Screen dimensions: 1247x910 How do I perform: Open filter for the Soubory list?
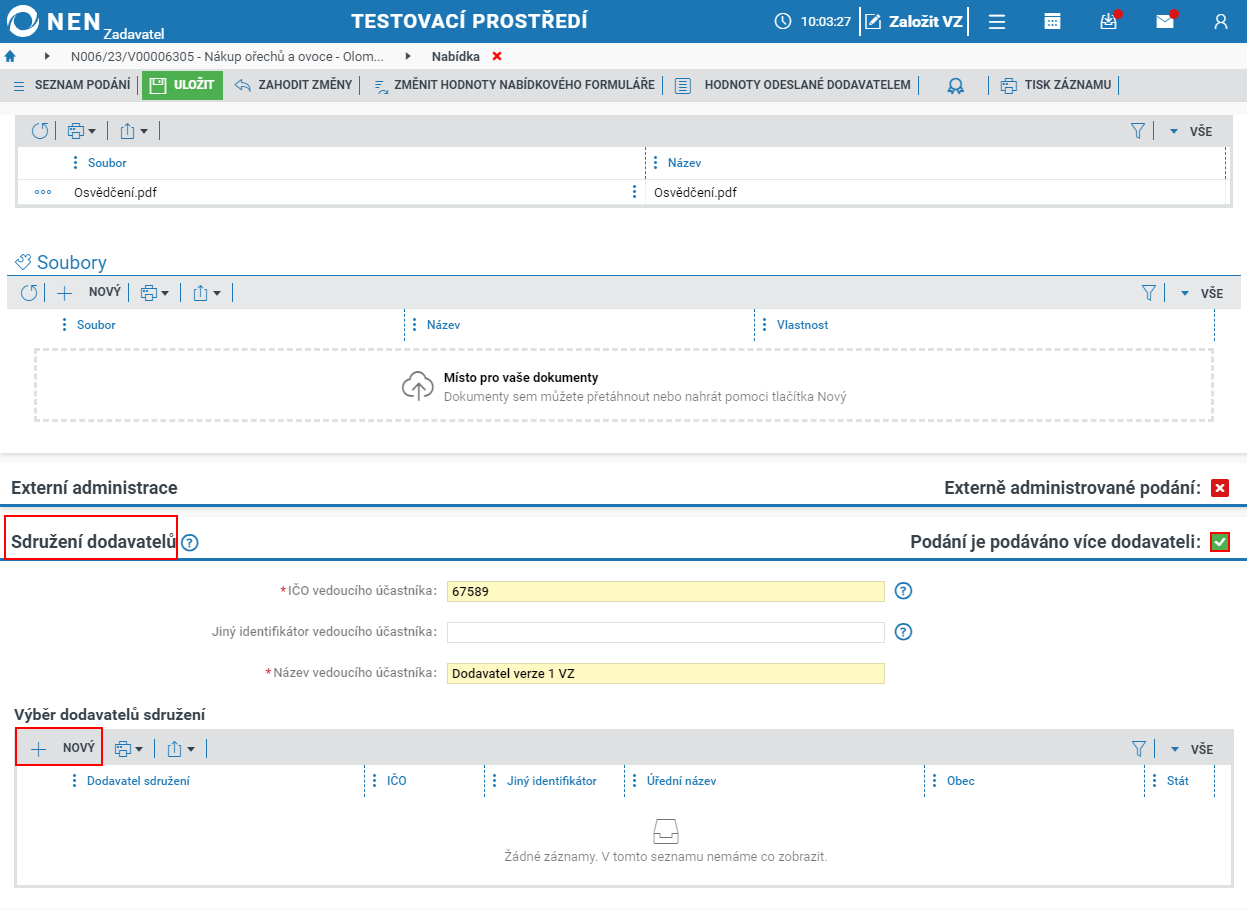(1149, 293)
